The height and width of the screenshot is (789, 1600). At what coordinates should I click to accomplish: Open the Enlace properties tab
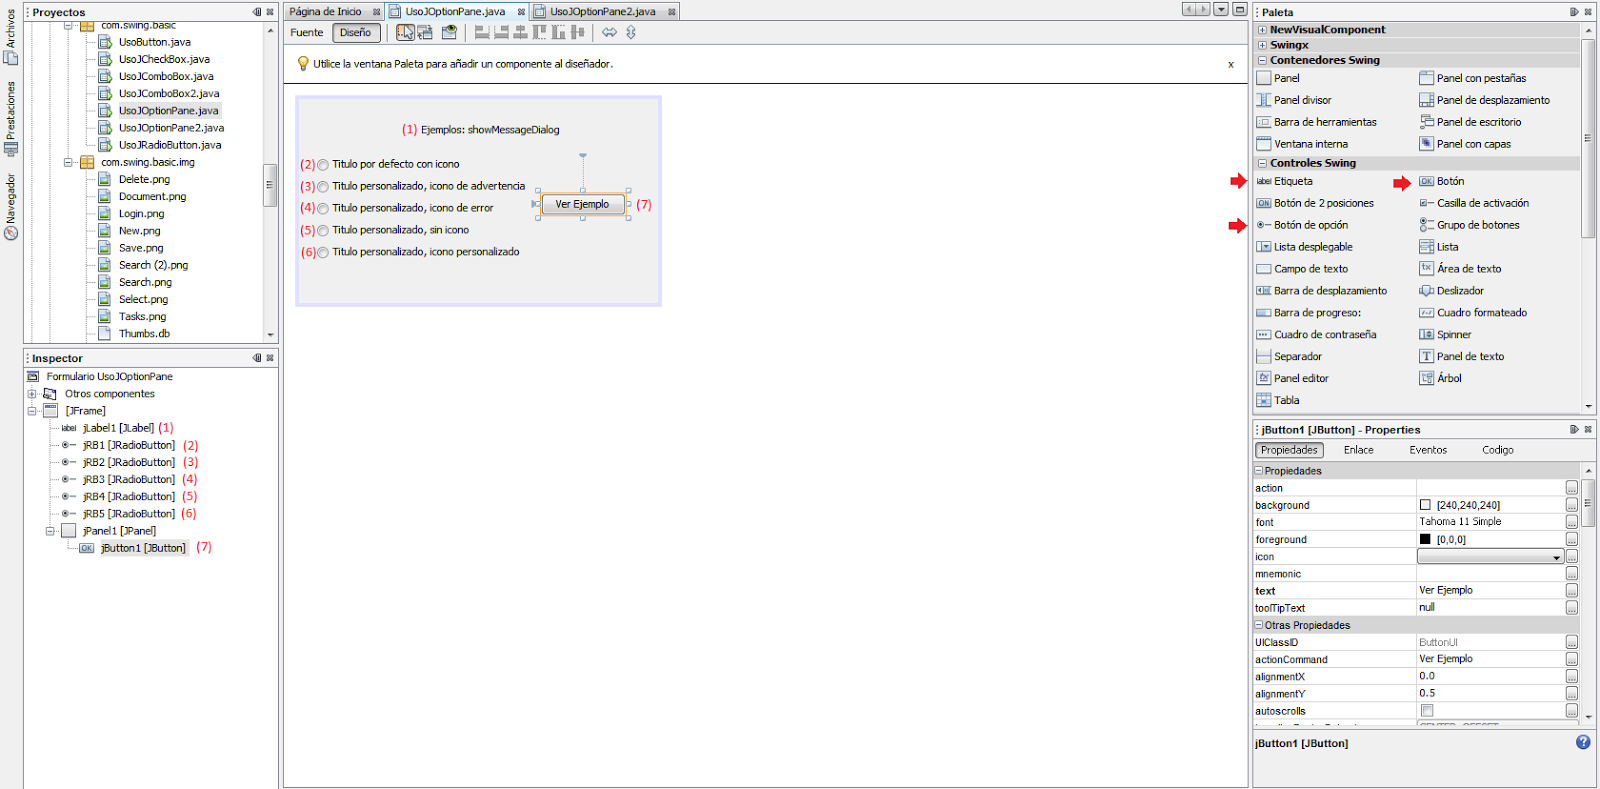pos(1358,450)
